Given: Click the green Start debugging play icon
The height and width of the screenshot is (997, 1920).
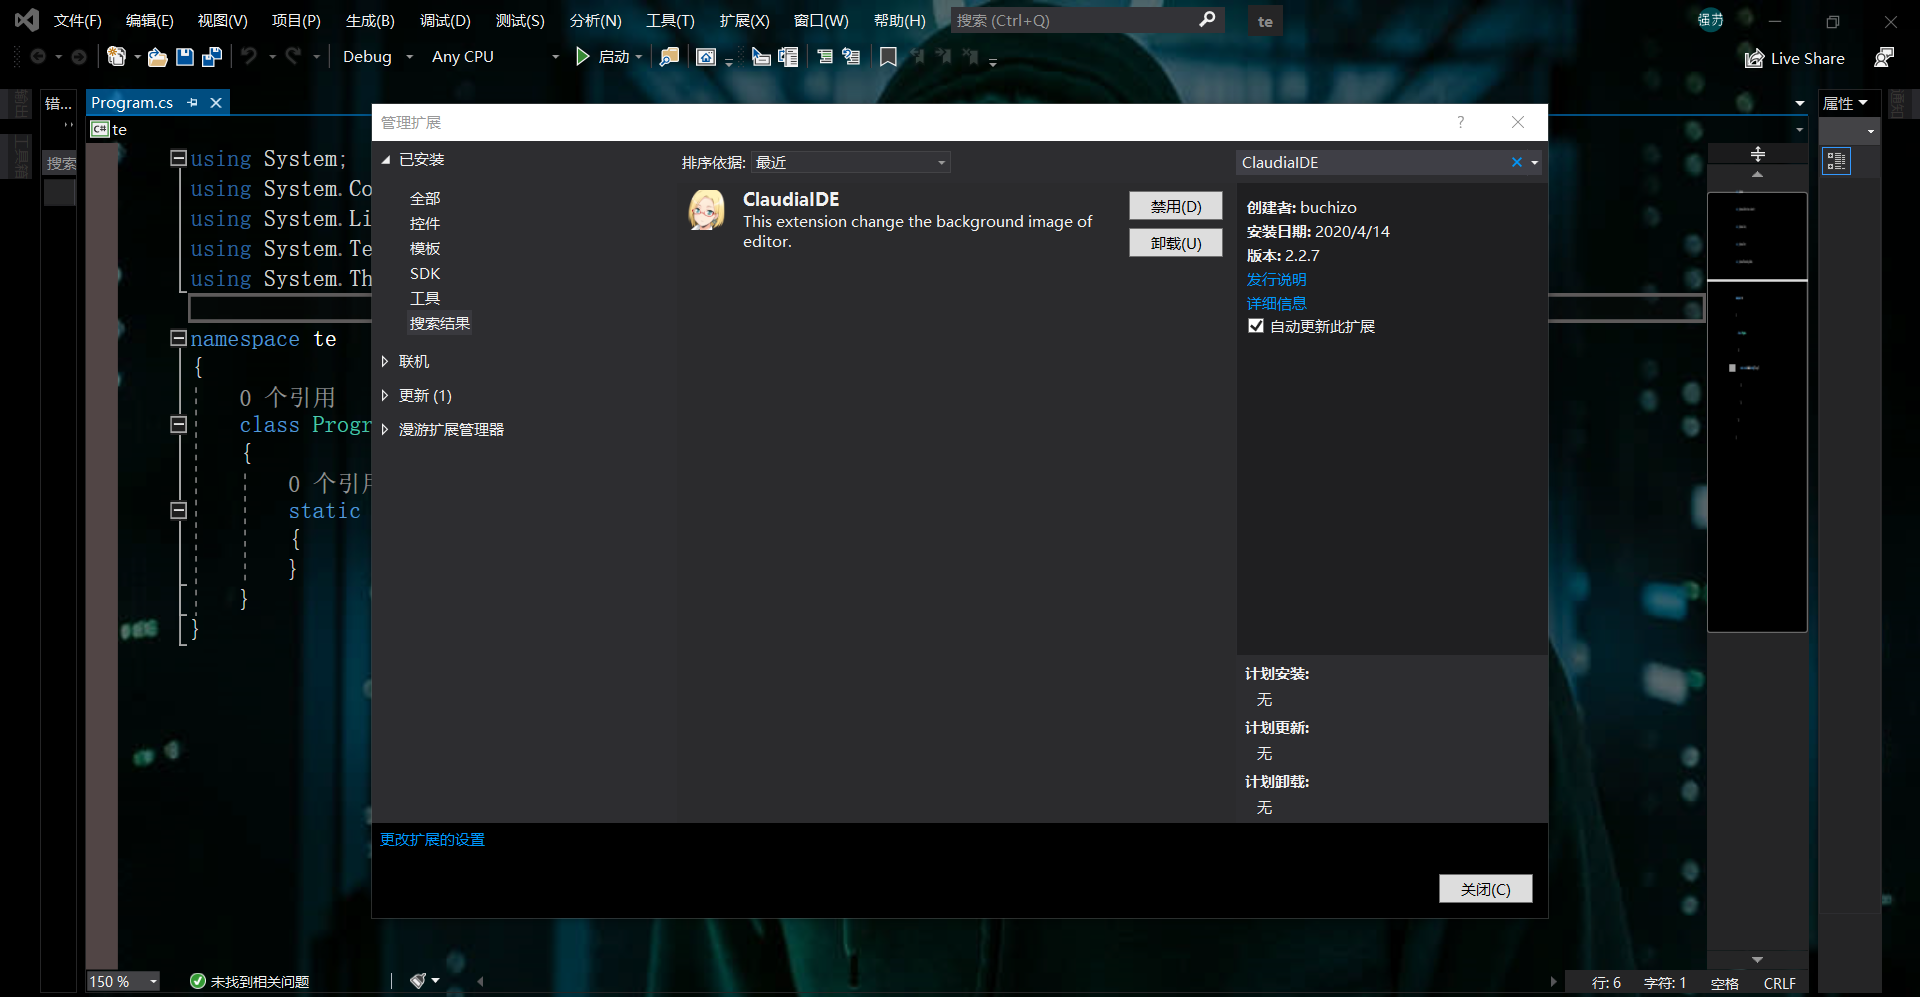Looking at the screenshot, I should point(583,57).
